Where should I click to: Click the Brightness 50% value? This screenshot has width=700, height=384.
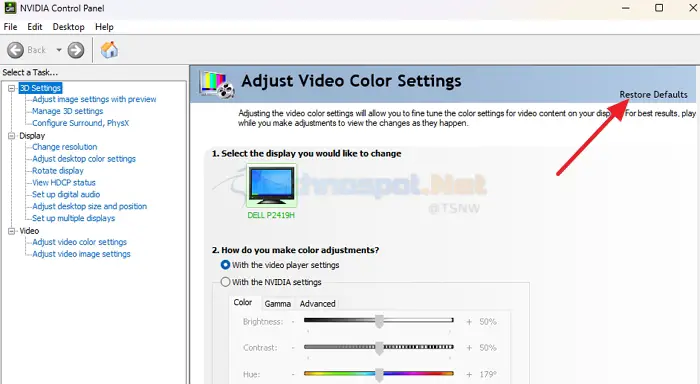488,321
